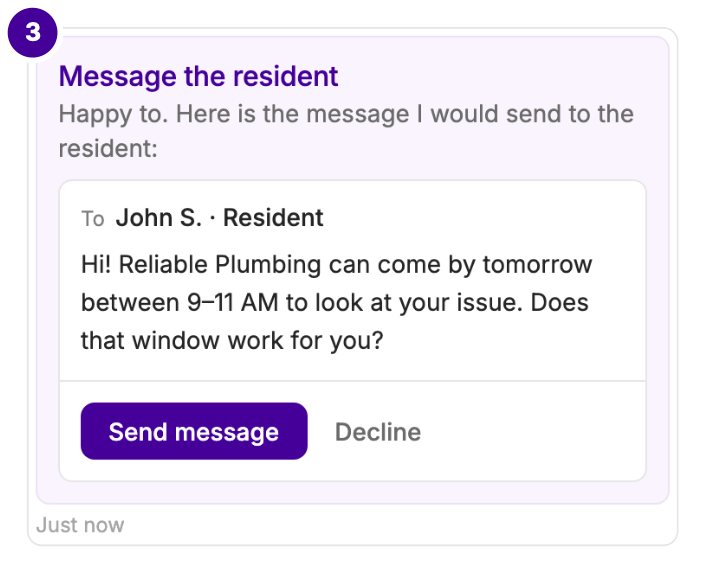Select recipient name John S.
Image resolution: width=701 pixels, height=561 pixels.
159,218
